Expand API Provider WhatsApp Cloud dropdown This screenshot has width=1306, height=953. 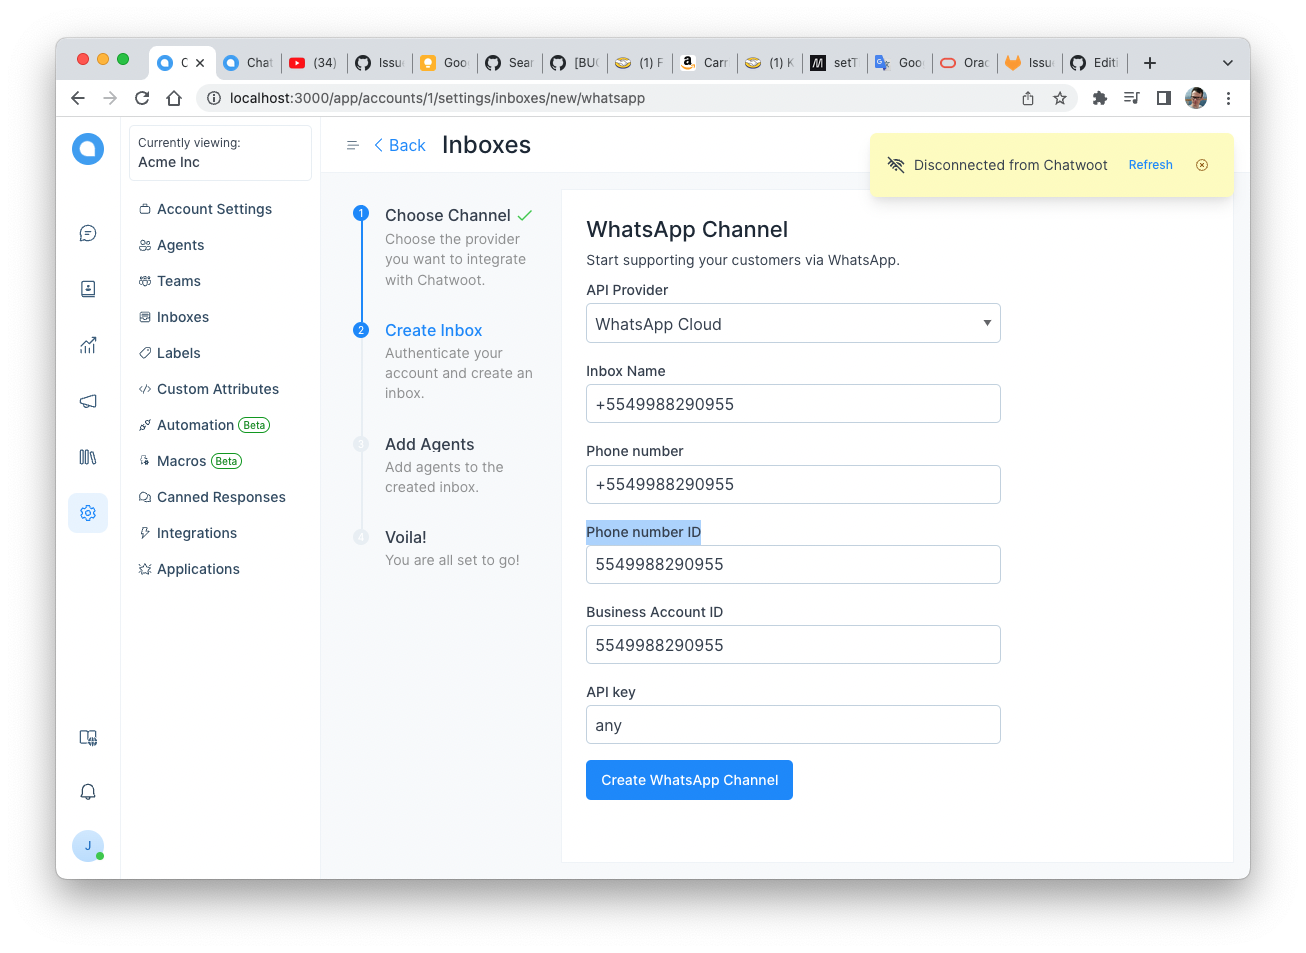pos(793,323)
